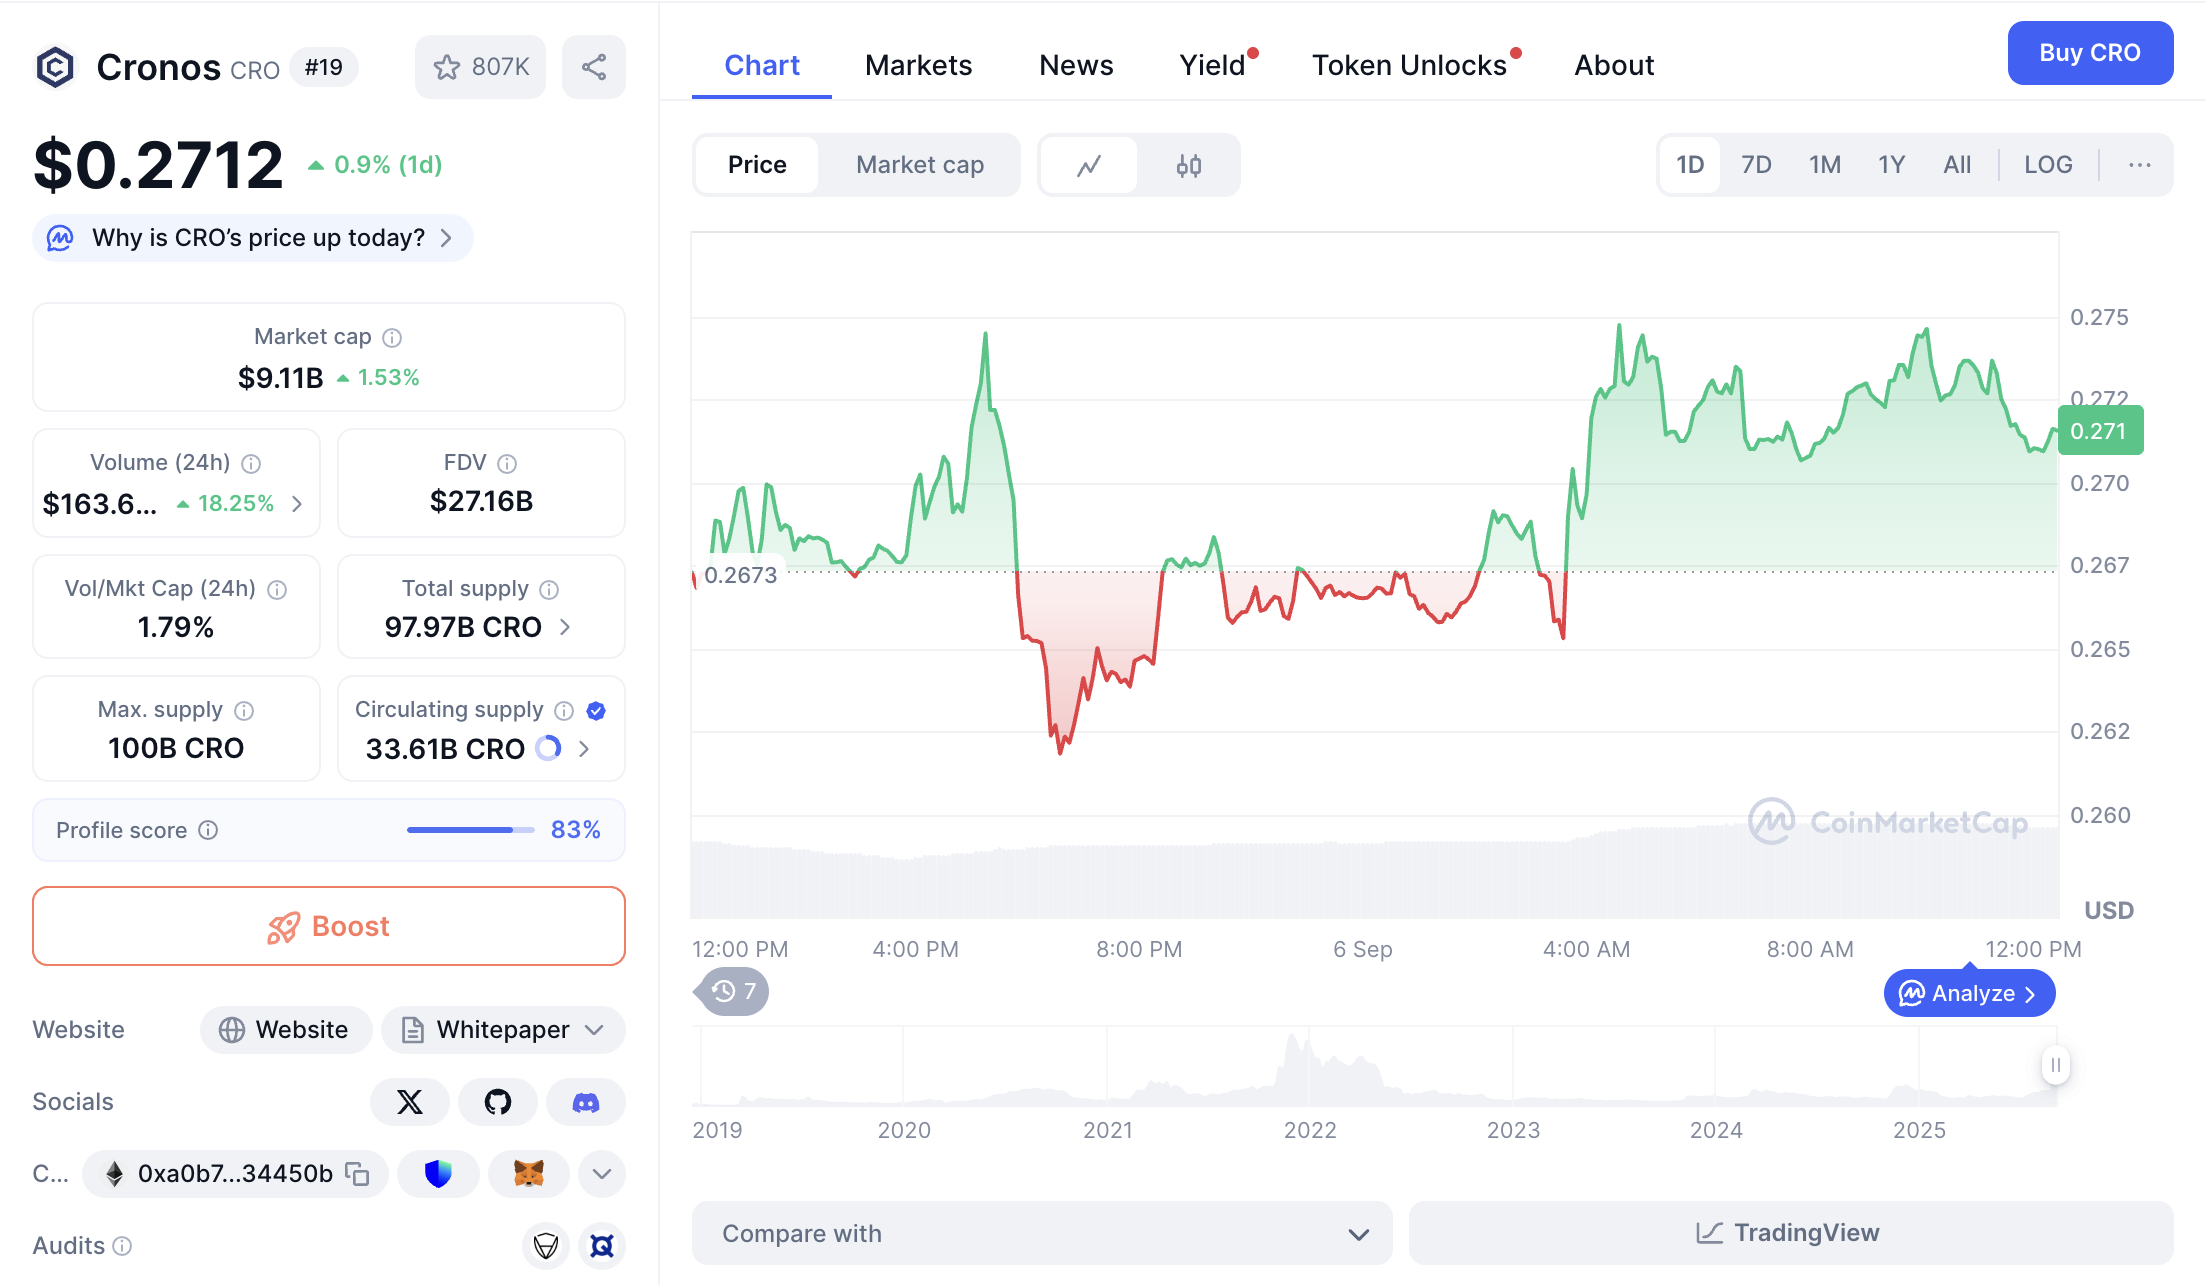2206x1285 pixels.
Task: Open second audit icon
Action: point(602,1246)
